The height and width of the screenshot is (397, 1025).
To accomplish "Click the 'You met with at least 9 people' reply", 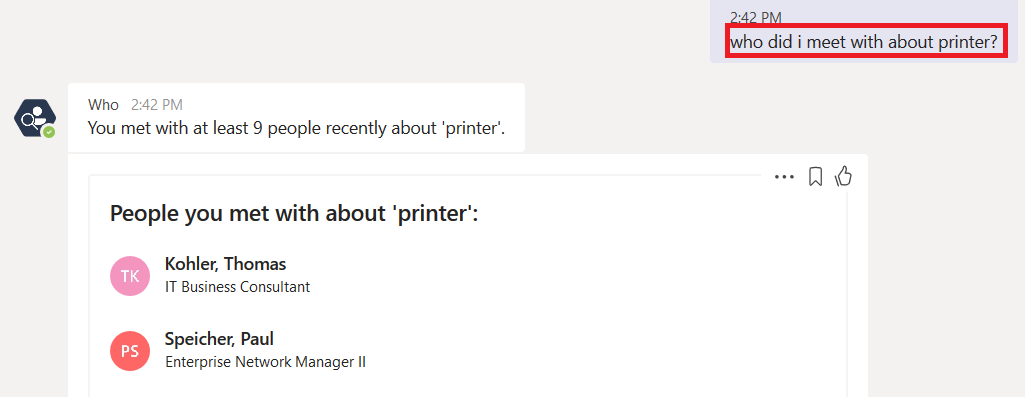I will point(297,128).
